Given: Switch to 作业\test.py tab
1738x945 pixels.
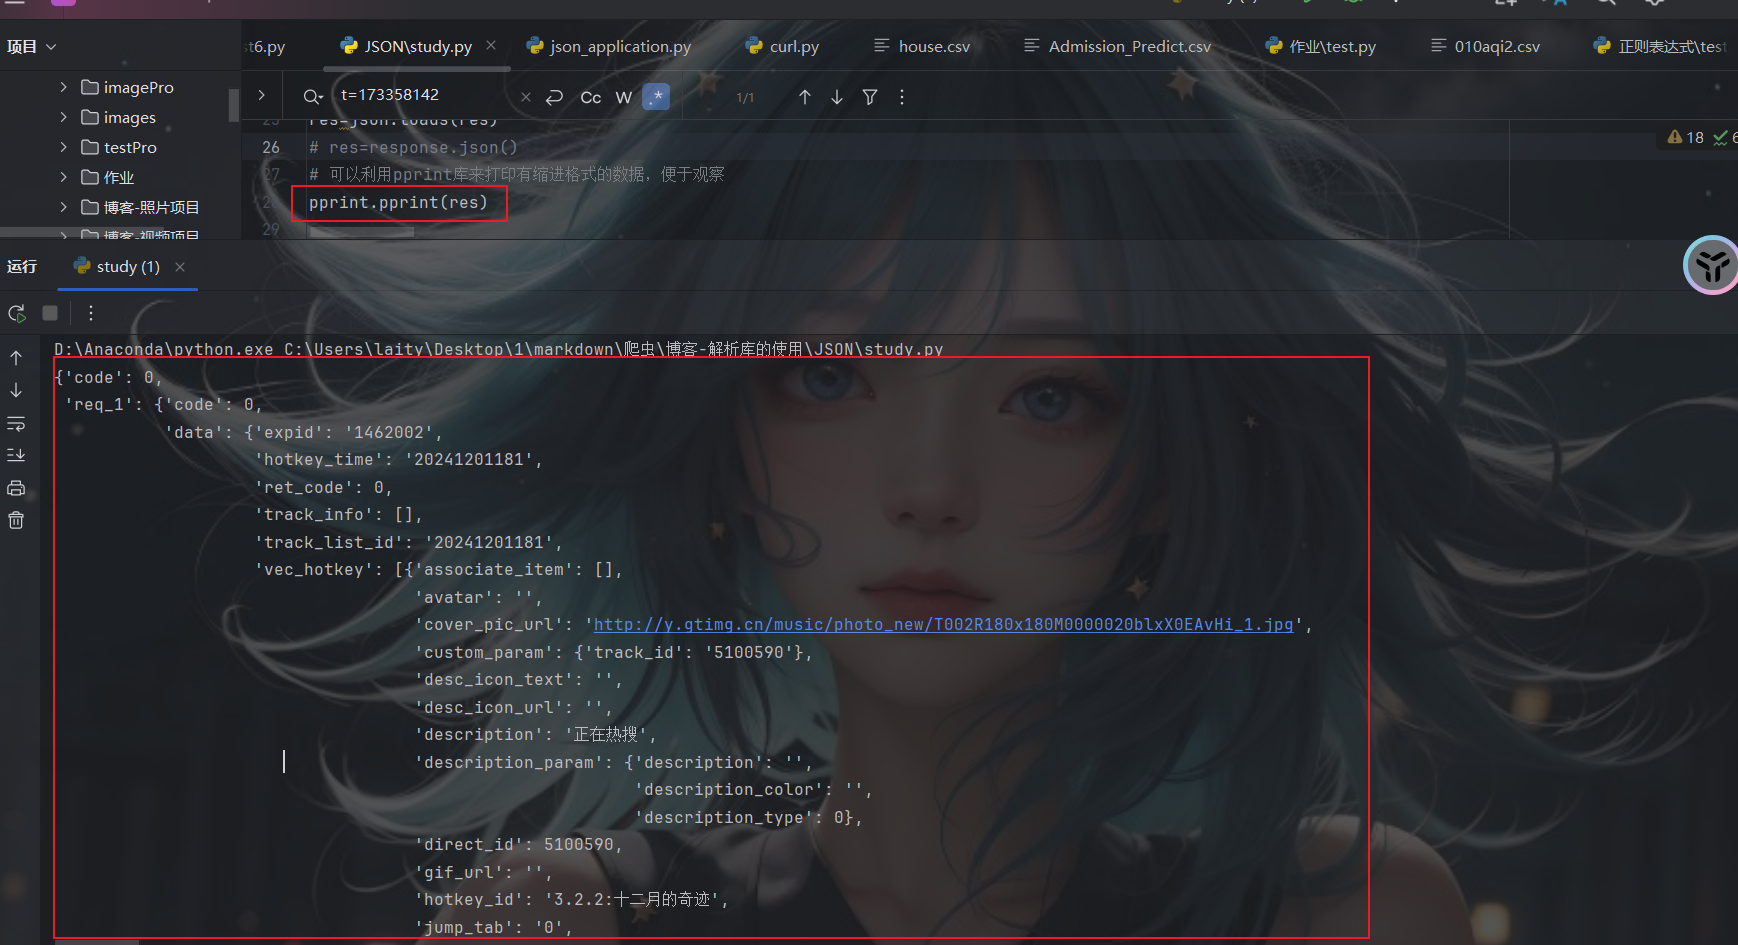Looking at the screenshot, I should point(1320,46).
